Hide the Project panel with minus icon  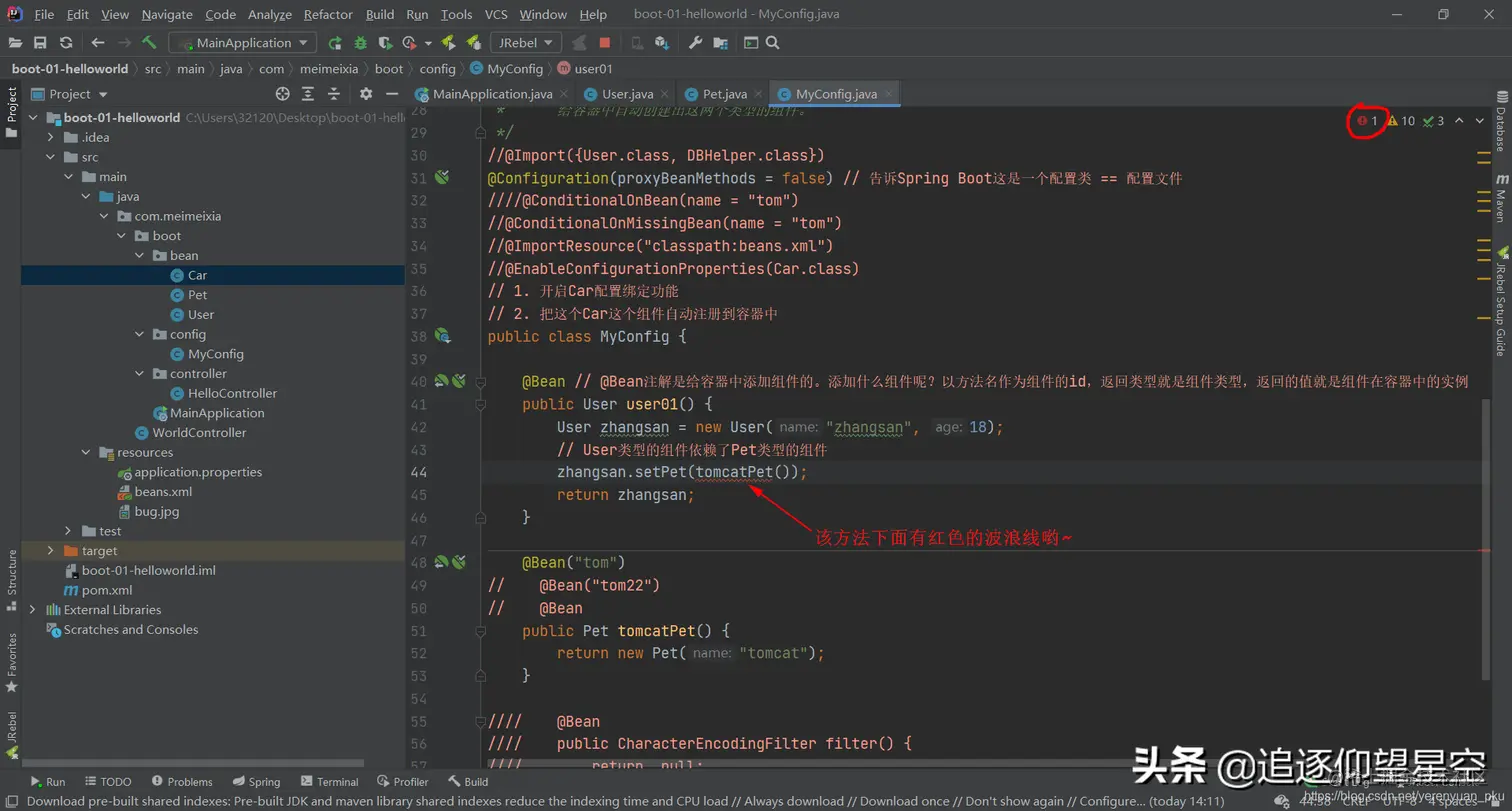point(390,94)
